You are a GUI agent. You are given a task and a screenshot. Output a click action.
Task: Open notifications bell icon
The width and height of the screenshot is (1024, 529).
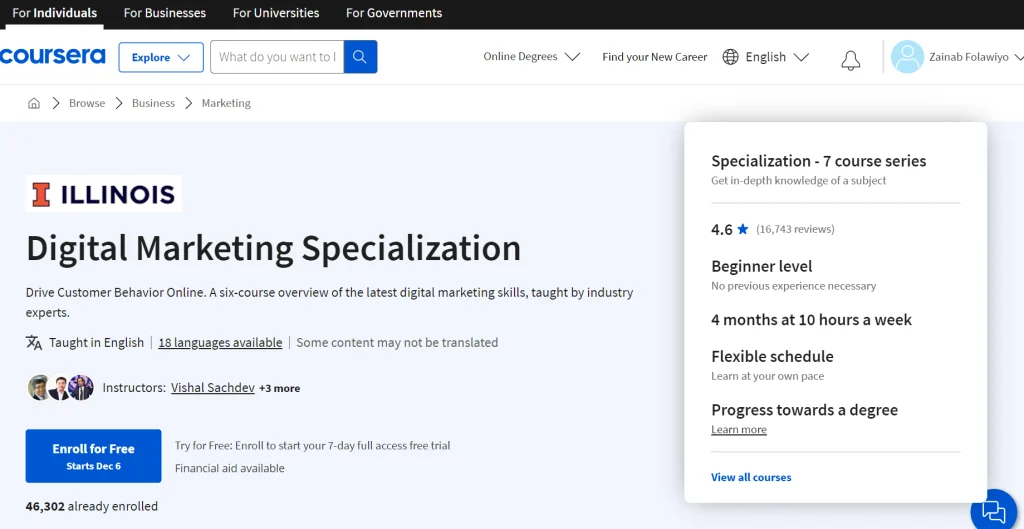[850, 60]
